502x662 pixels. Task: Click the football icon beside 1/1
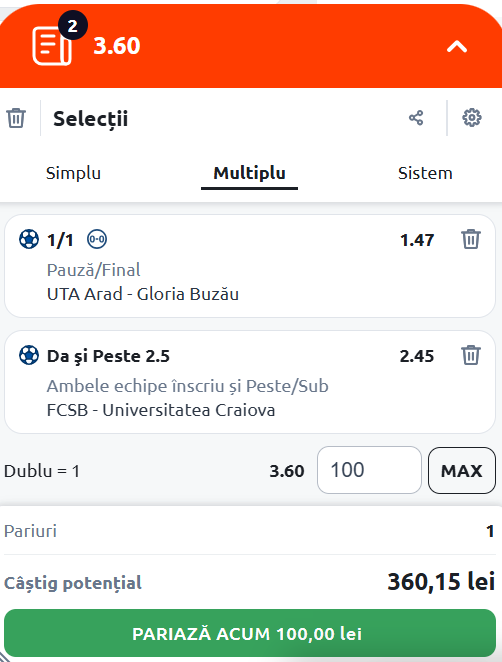[x=29, y=239]
